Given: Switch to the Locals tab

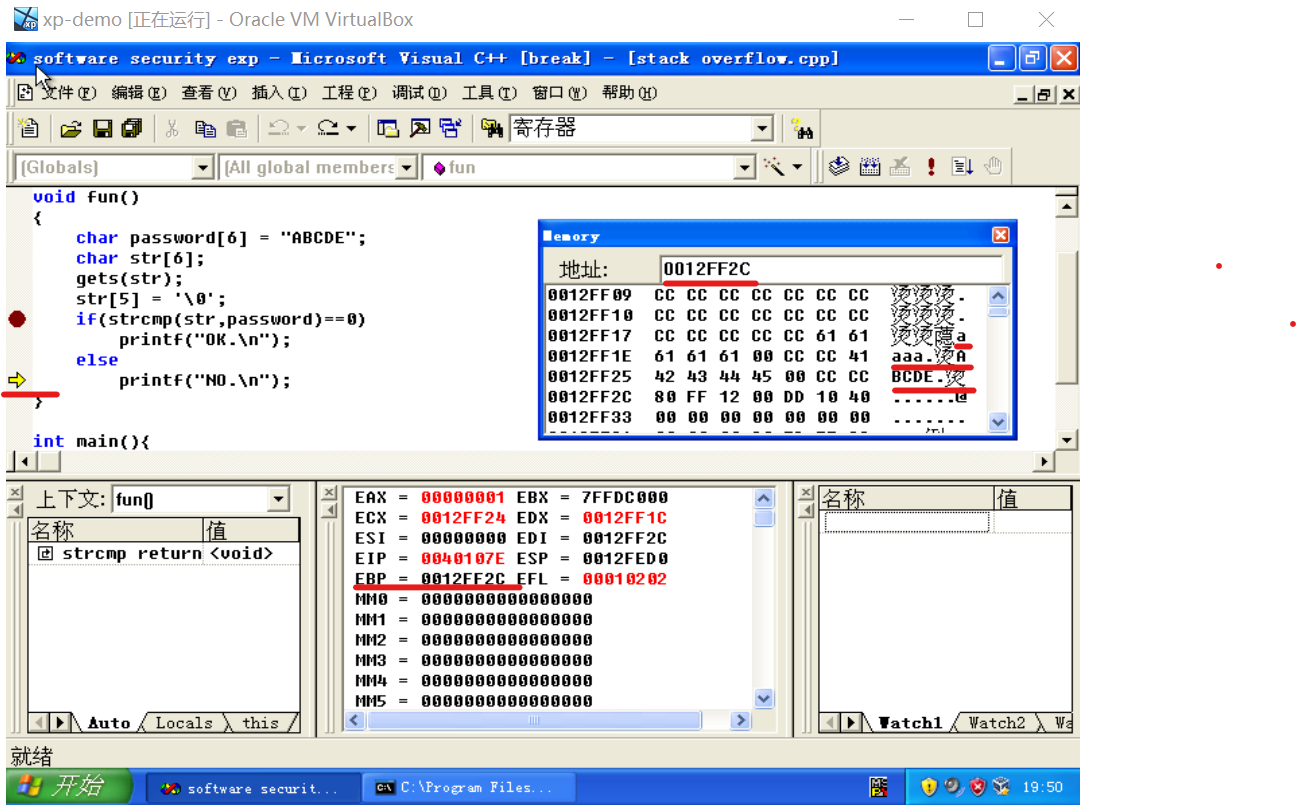Looking at the screenshot, I should [x=186, y=723].
